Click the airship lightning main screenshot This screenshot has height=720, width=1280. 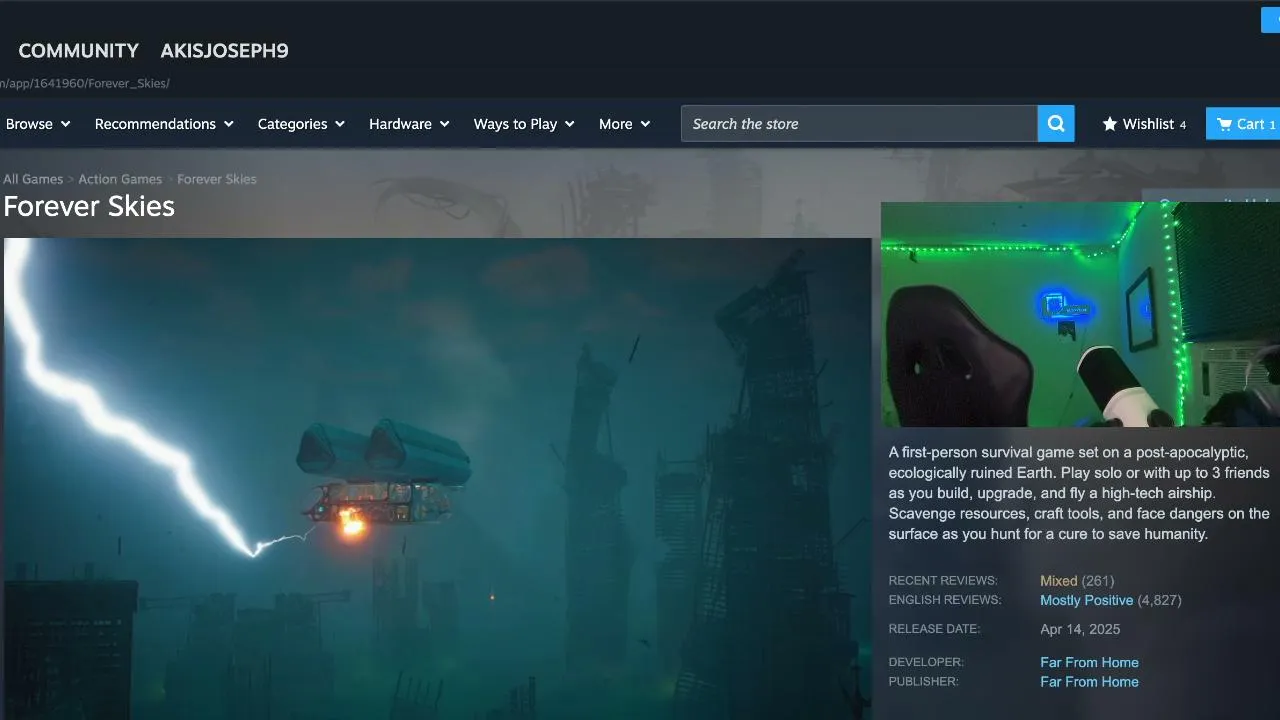pos(437,479)
